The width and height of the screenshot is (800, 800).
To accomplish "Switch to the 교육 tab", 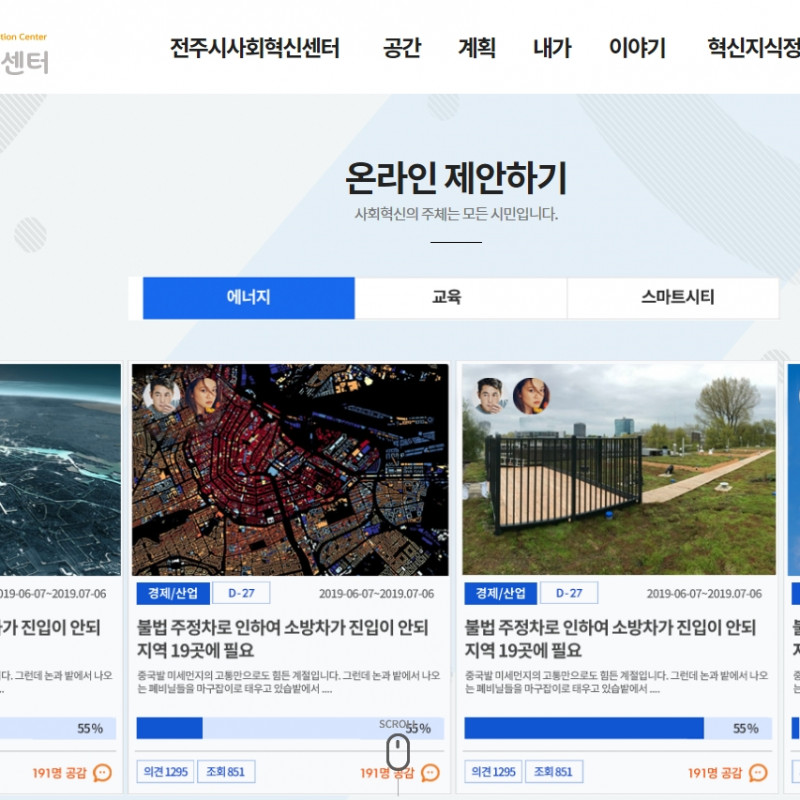I will pyautogui.click(x=460, y=298).
